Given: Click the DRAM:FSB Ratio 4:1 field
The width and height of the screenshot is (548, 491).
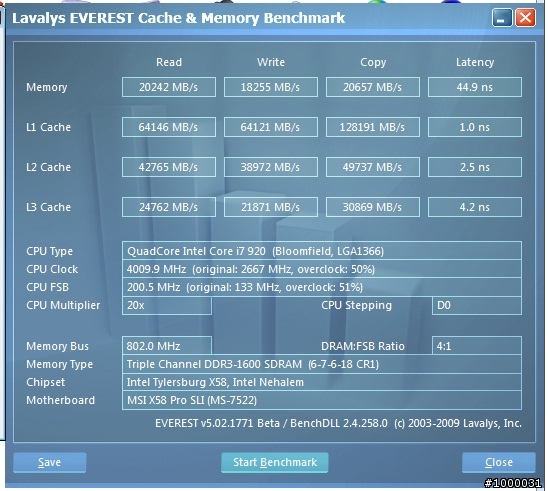Looking at the screenshot, I should pos(477,346).
